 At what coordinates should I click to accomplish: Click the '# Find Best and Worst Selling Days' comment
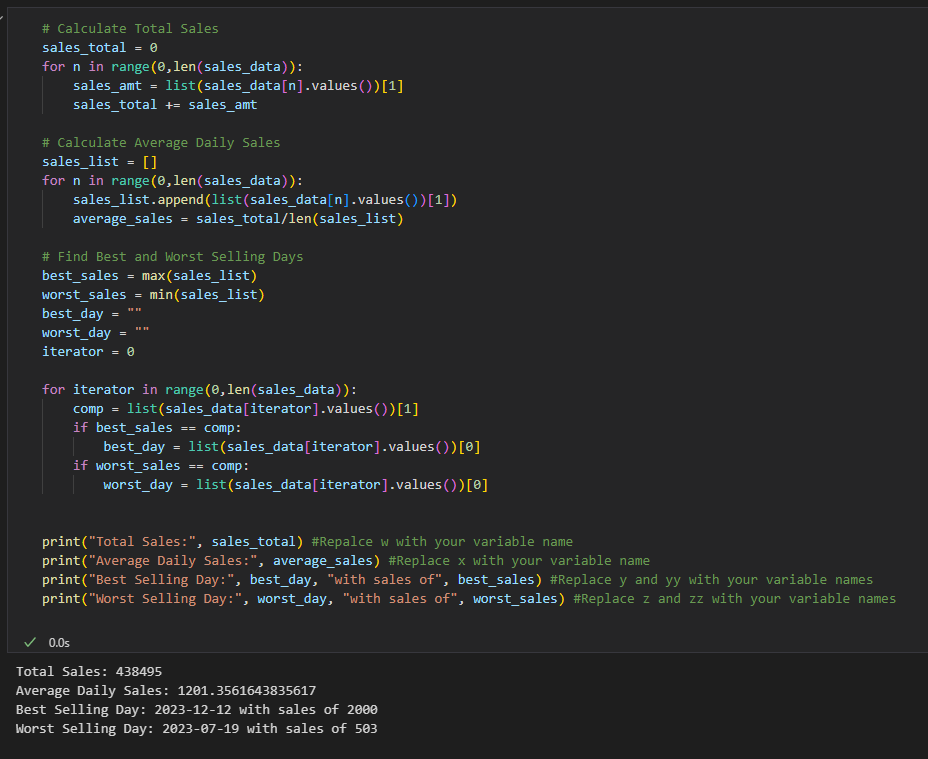173,256
